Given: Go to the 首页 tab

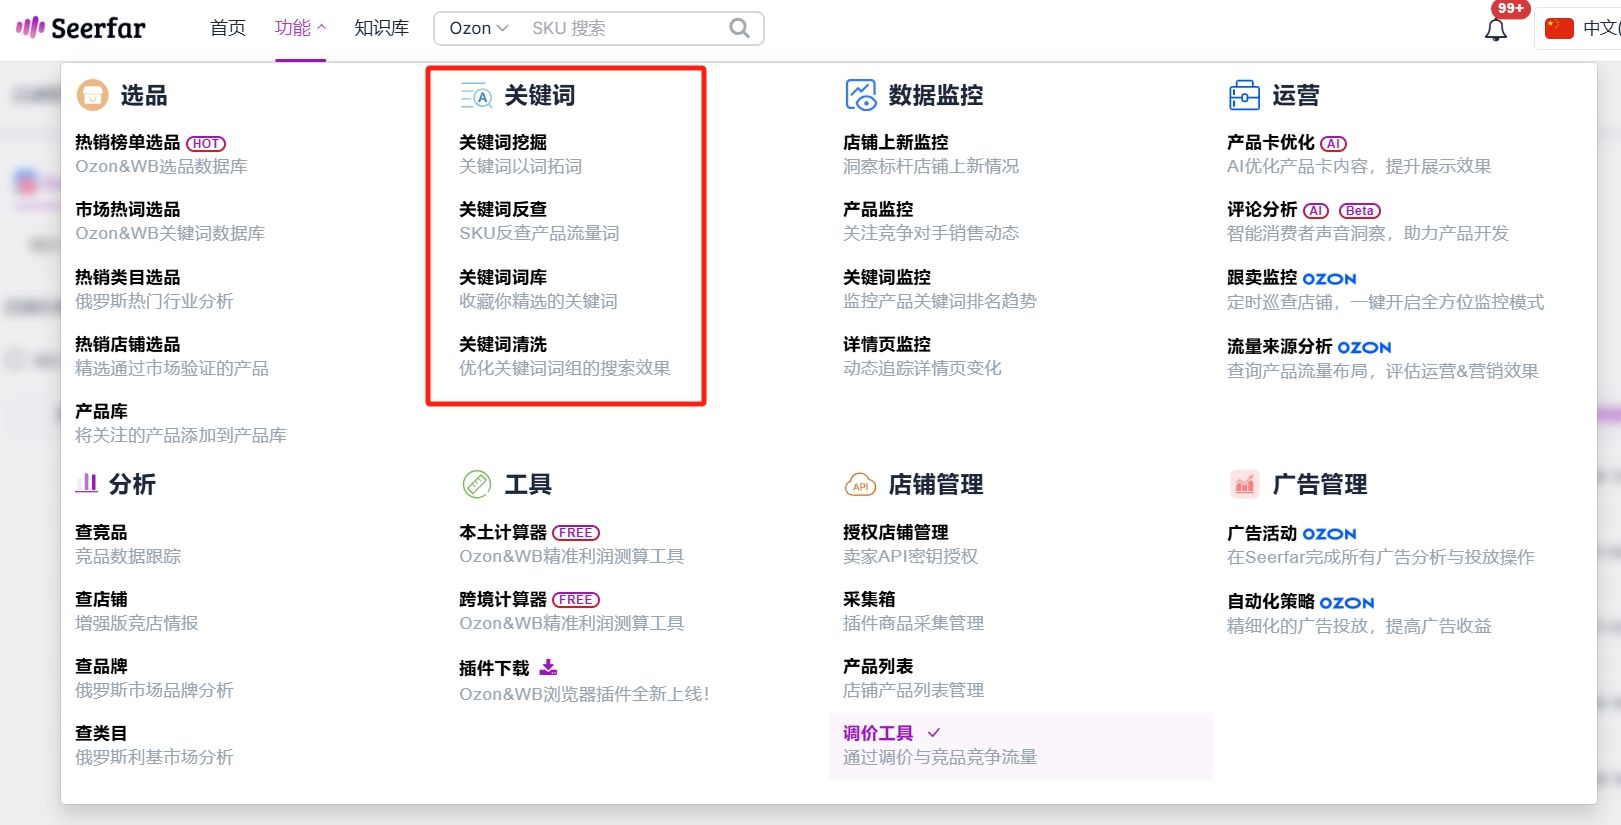Looking at the screenshot, I should 228,28.
